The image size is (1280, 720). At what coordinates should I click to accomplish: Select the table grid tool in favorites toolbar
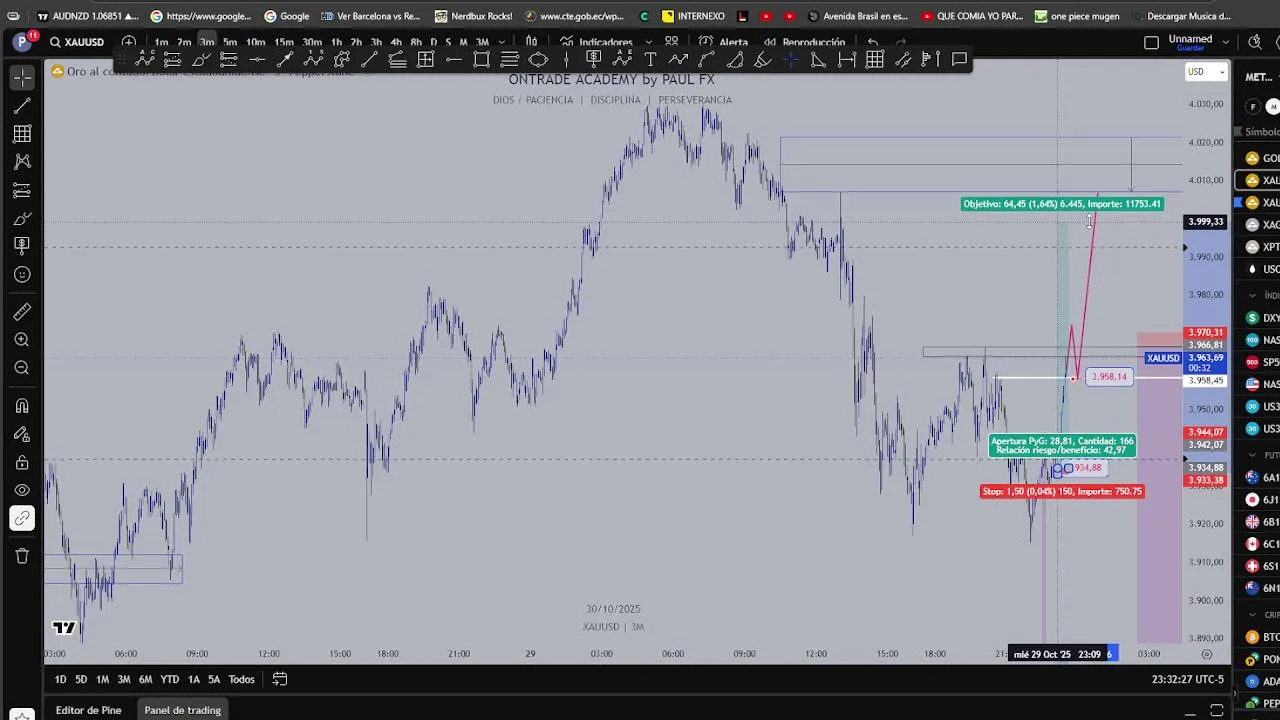tap(875, 60)
